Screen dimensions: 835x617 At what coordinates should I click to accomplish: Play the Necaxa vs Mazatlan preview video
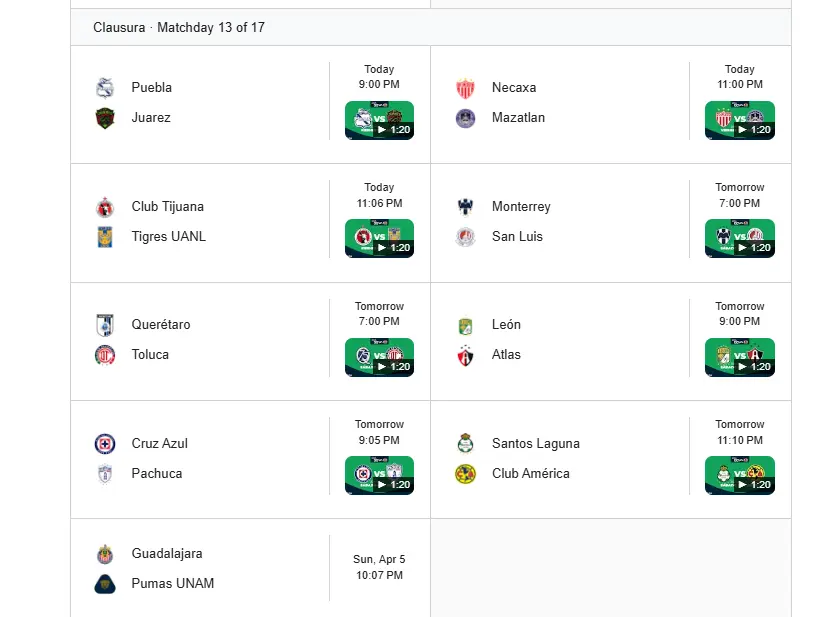coord(739,121)
